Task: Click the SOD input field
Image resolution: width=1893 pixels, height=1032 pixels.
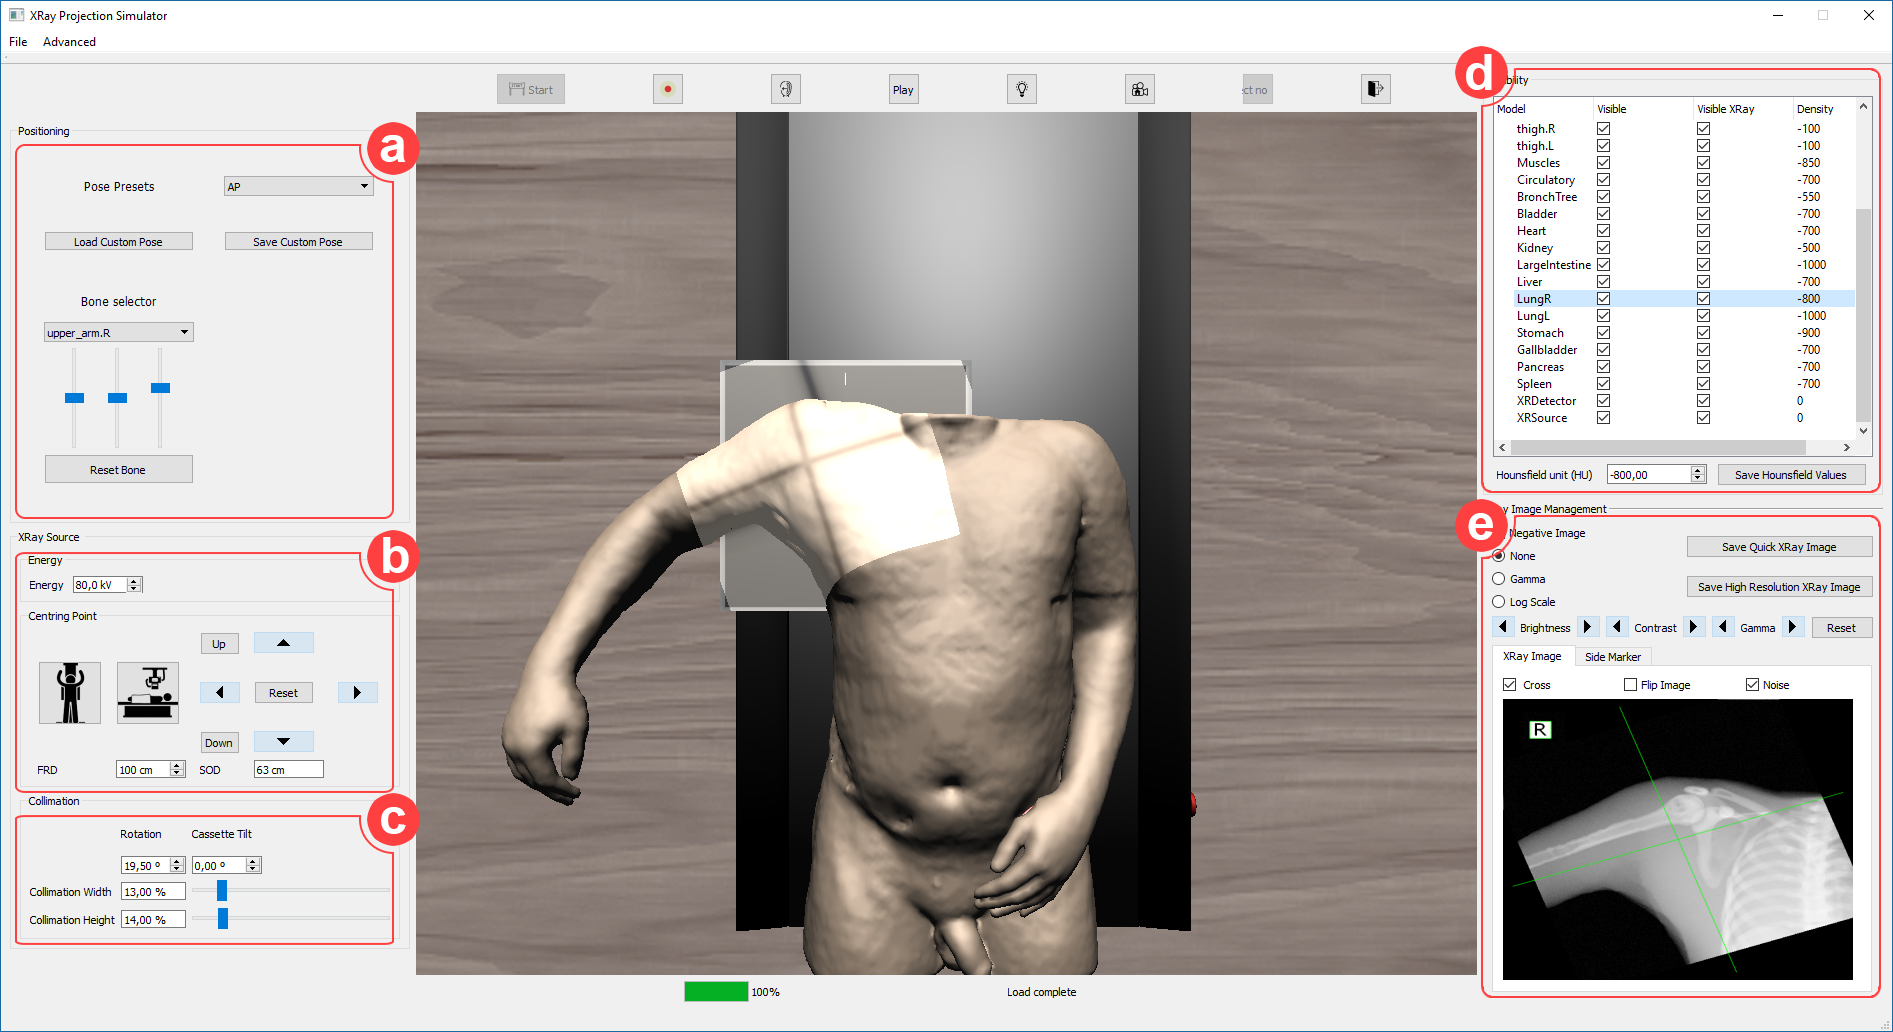Action: (288, 770)
